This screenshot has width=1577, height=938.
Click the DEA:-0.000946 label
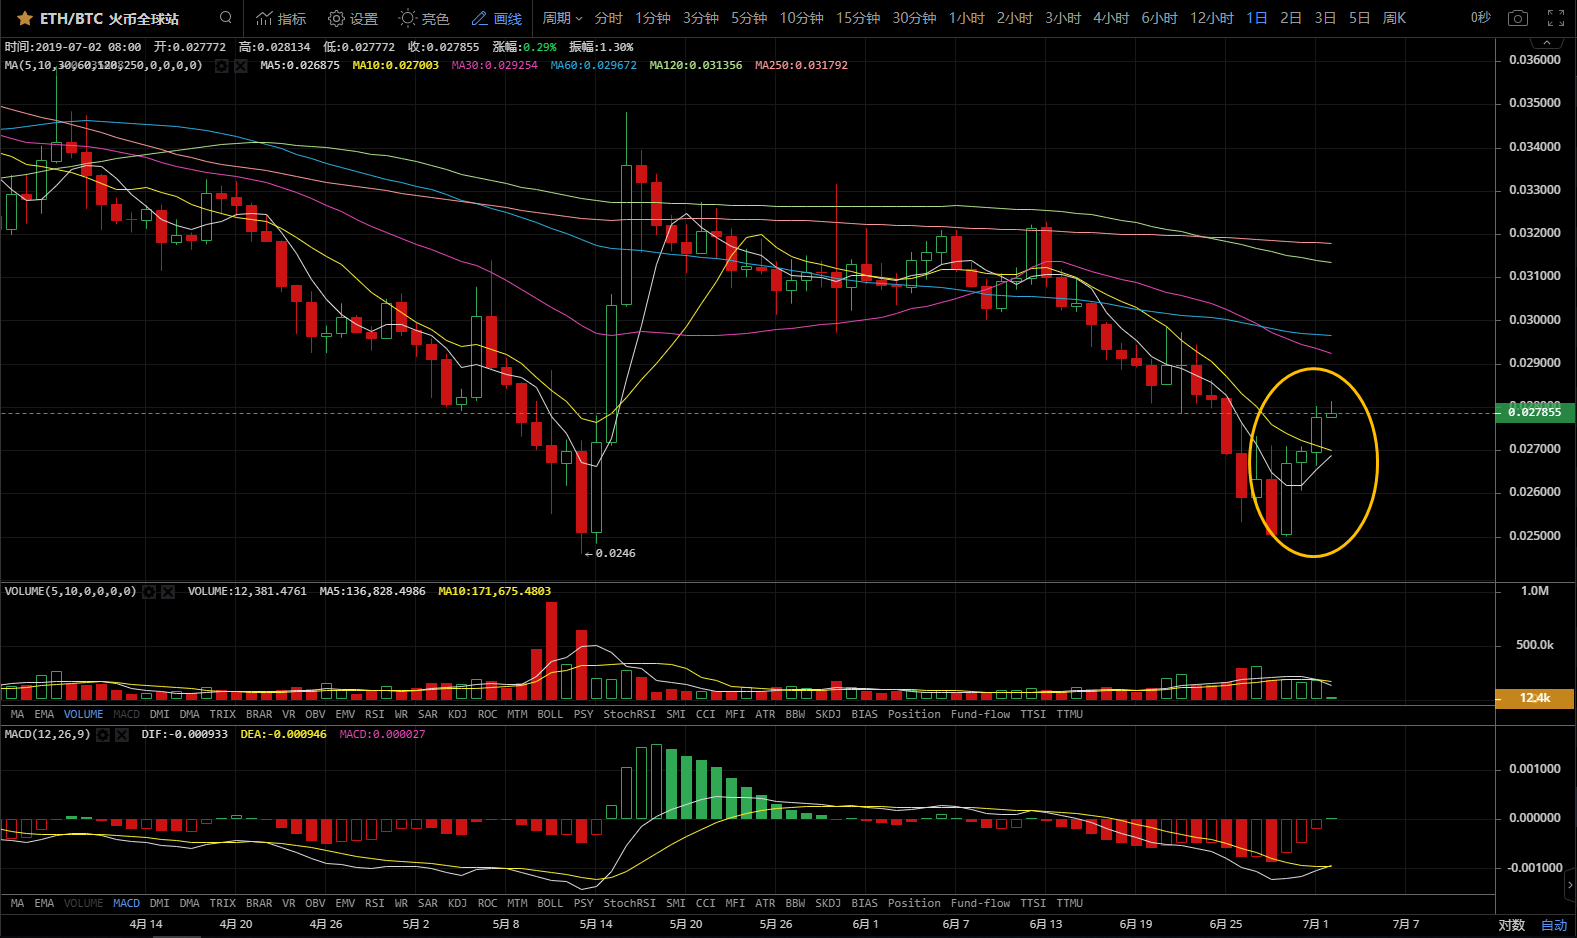[283, 734]
